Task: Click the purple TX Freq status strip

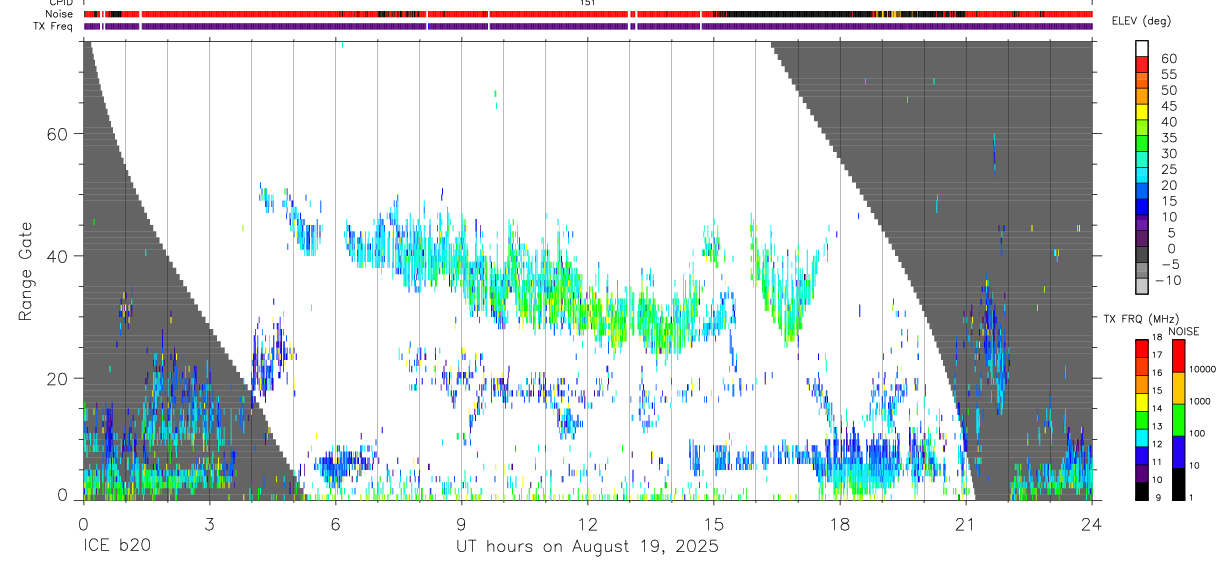Action: point(587,26)
